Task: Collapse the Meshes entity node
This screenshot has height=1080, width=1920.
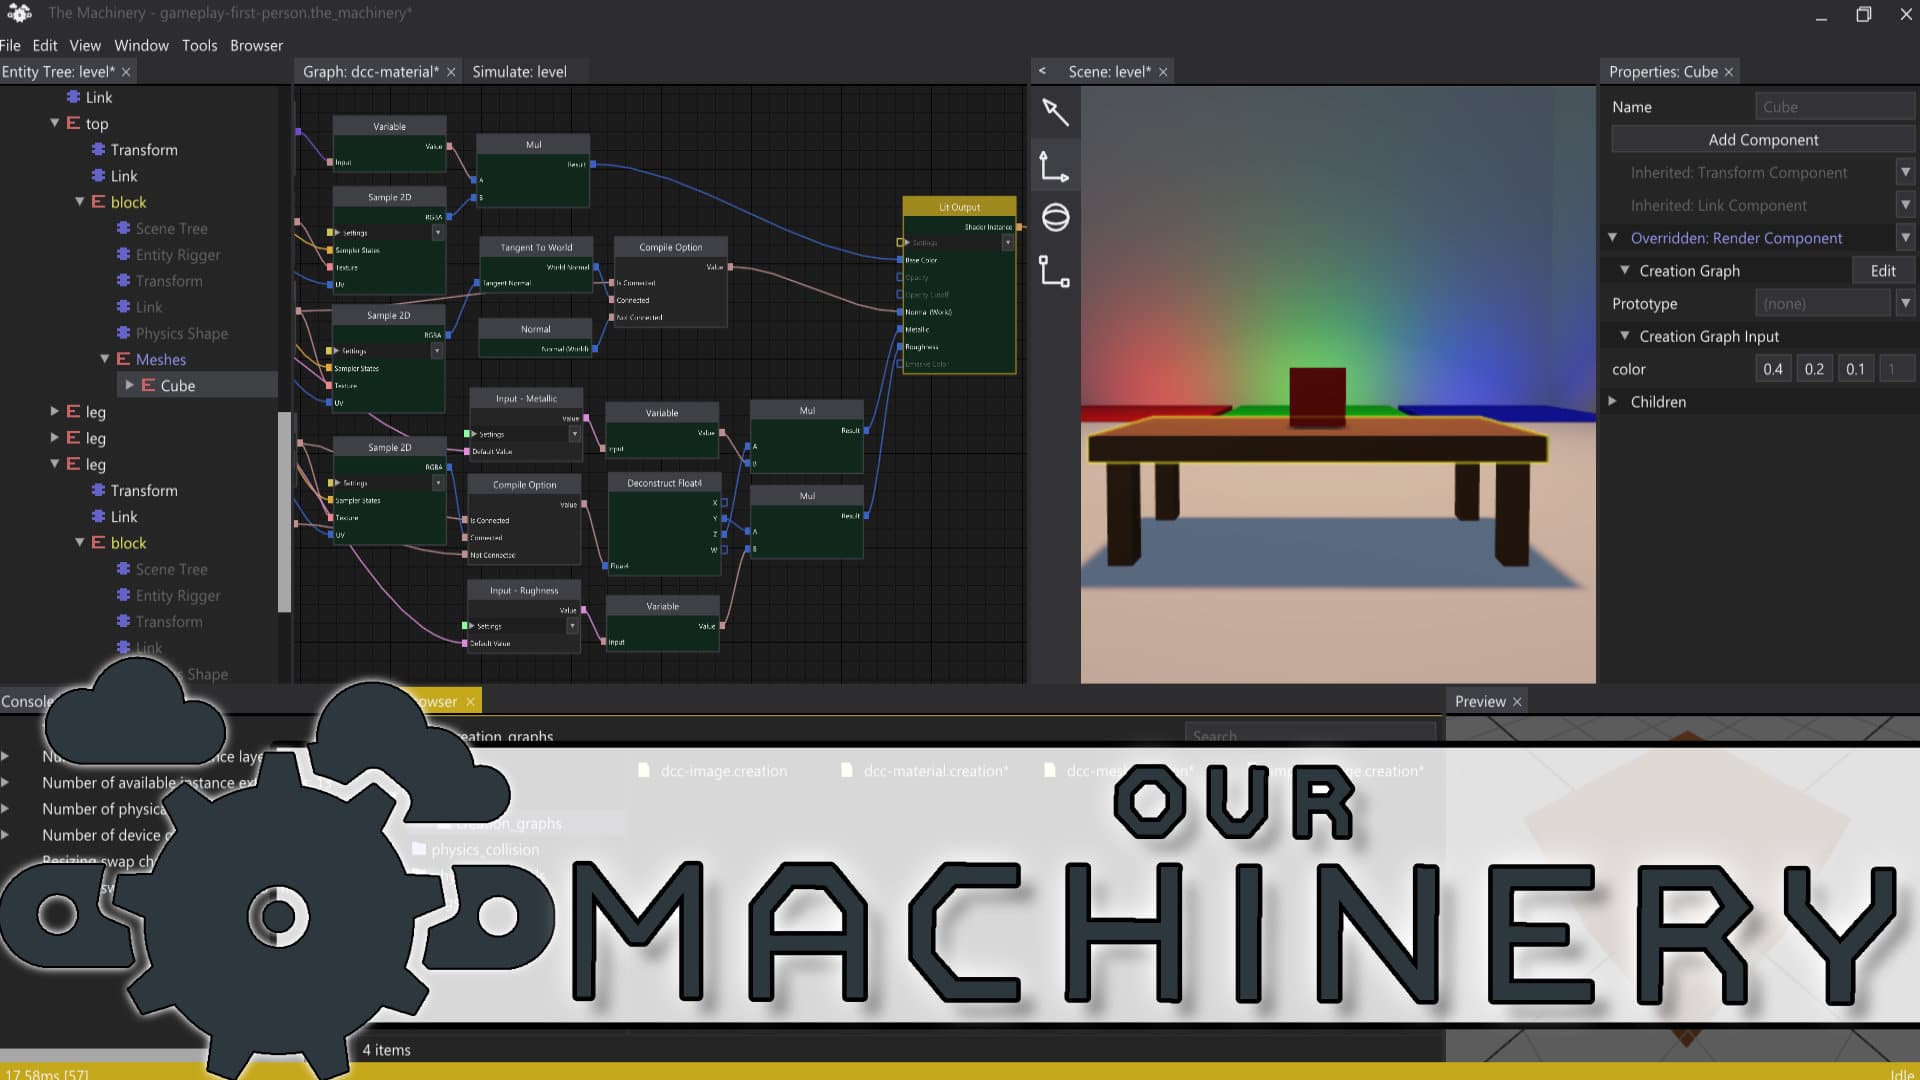Action: (105, 359)
